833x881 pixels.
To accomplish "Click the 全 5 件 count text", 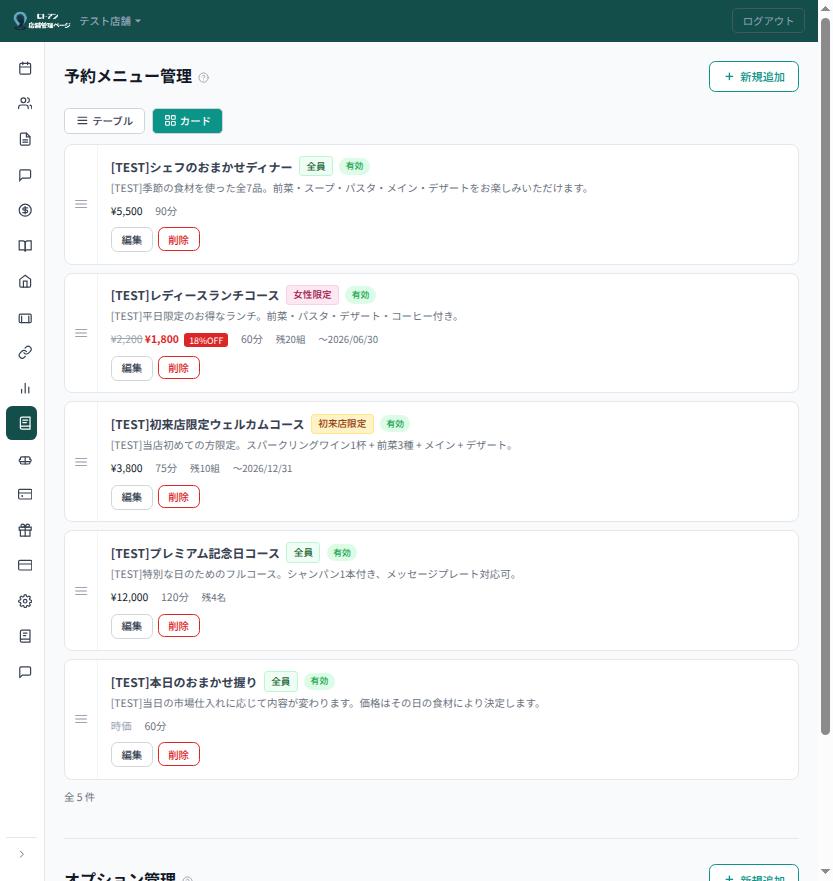I will pyautogui.click(x=79, y=797).
